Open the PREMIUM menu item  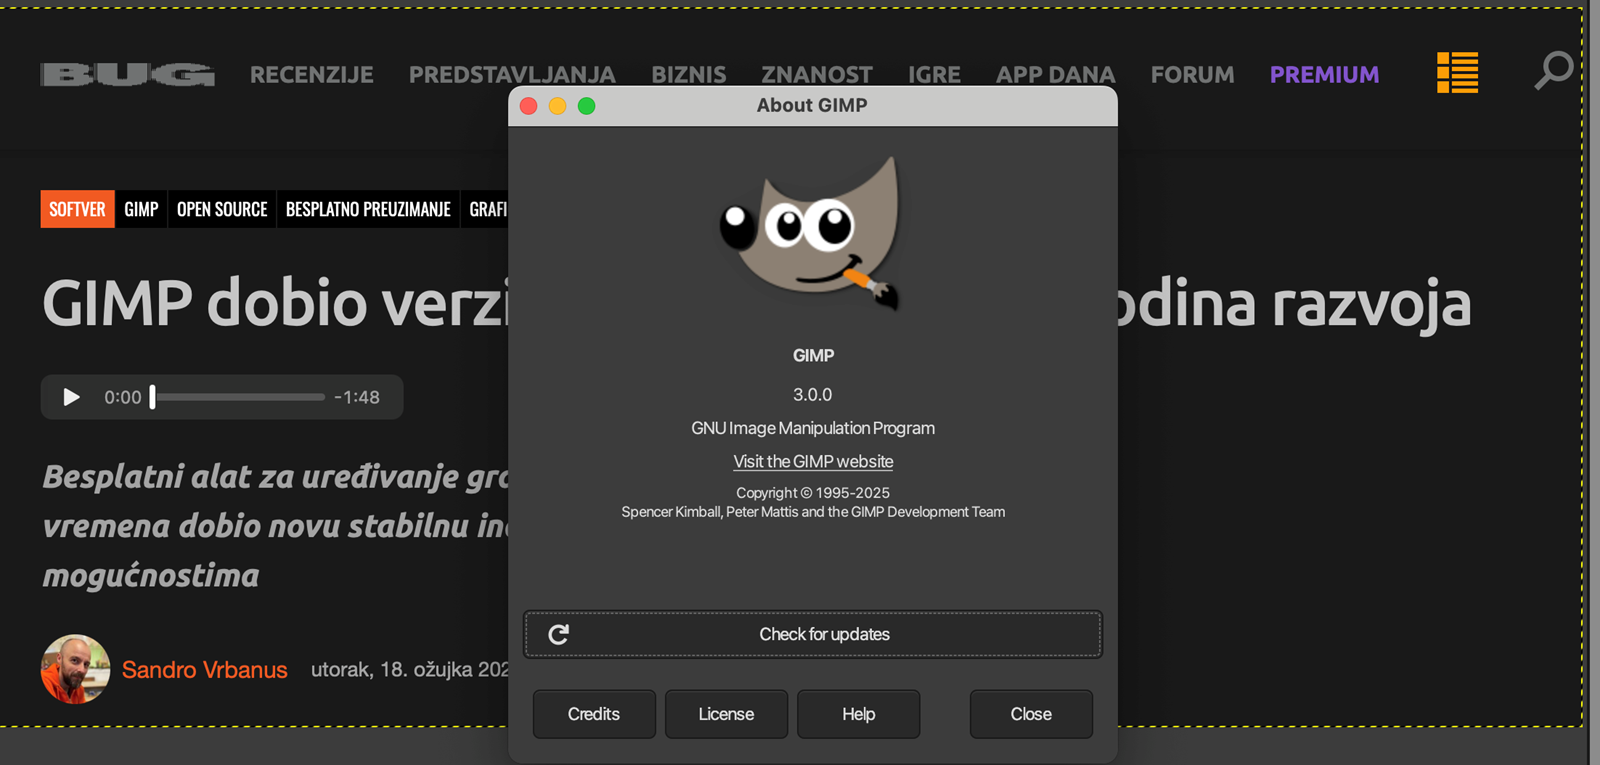(1324, 75)
